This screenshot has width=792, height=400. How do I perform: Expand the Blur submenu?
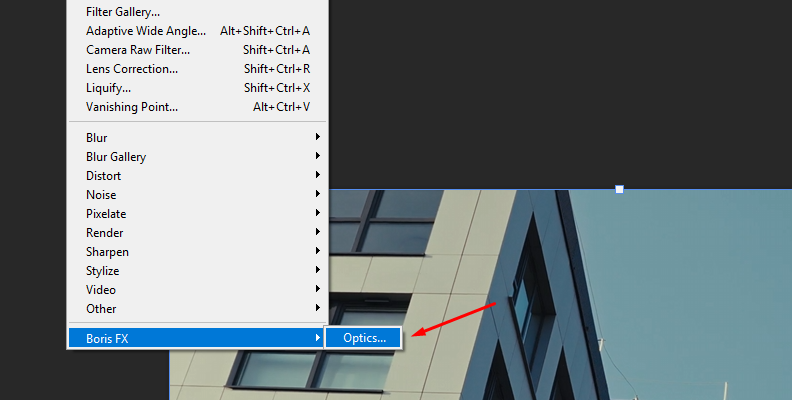tap(197, 137)
